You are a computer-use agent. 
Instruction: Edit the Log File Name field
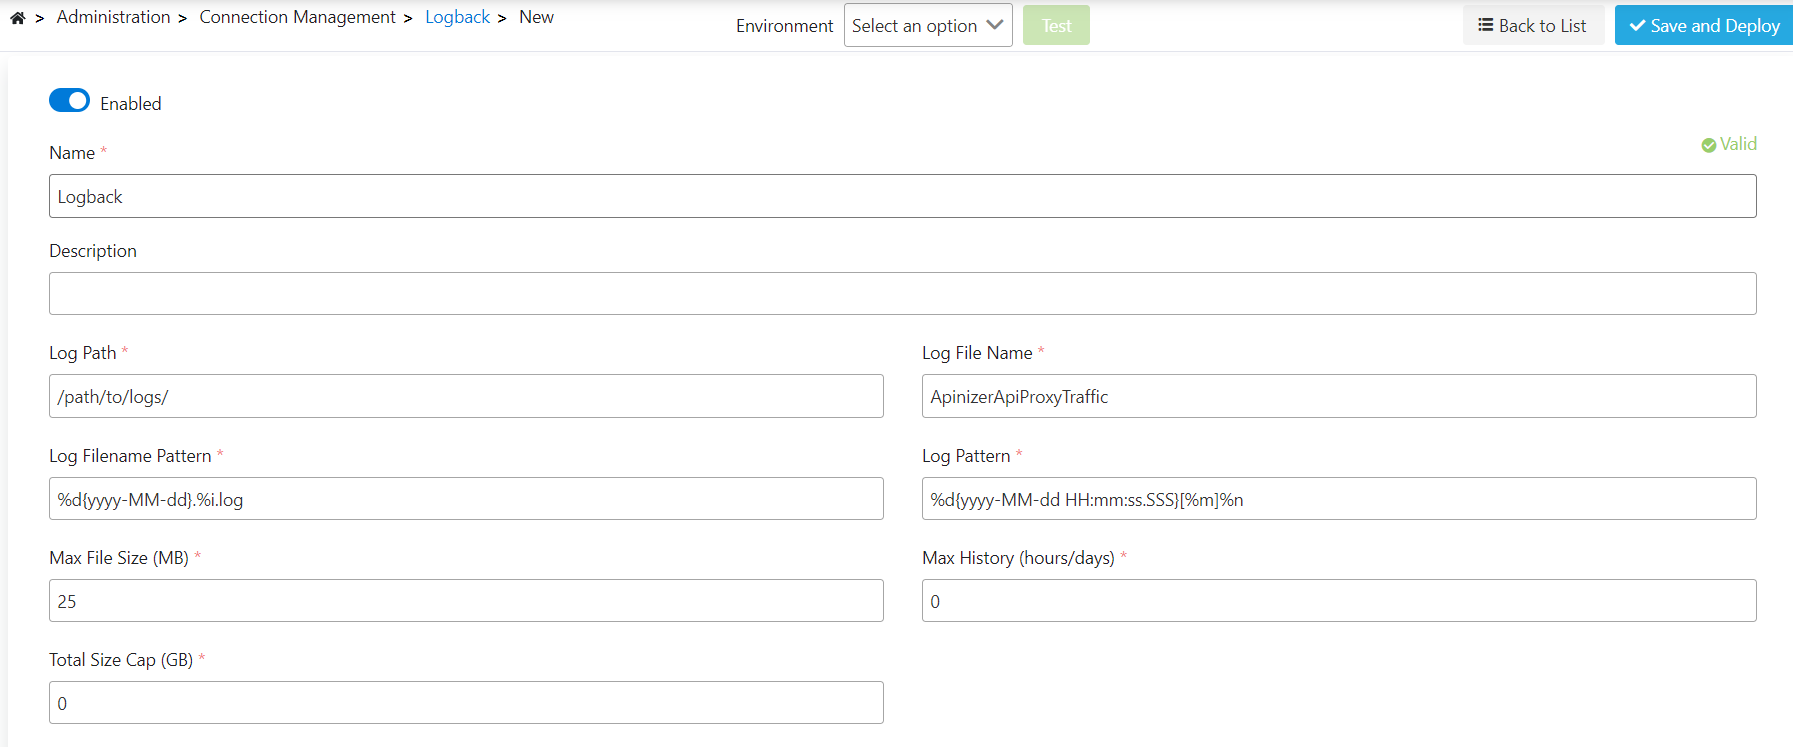1338,397
